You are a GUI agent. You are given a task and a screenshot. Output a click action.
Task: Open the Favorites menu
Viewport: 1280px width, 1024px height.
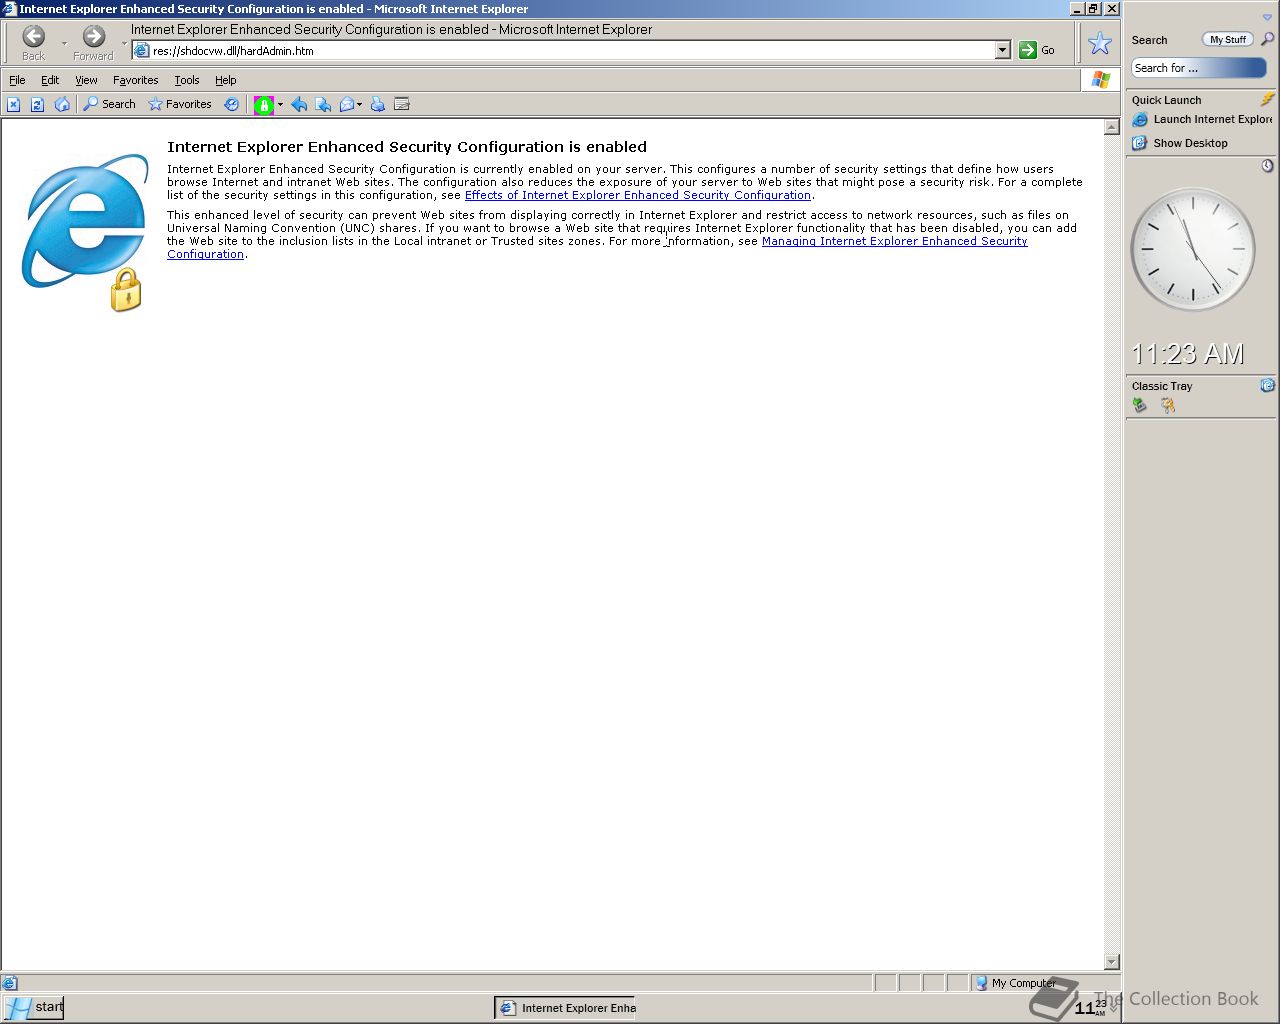click(135, 80)
